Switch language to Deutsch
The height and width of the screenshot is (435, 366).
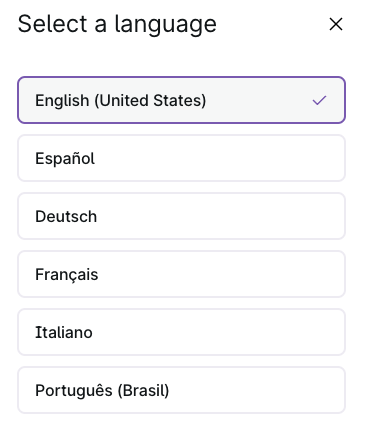click(x=181, y=216)
